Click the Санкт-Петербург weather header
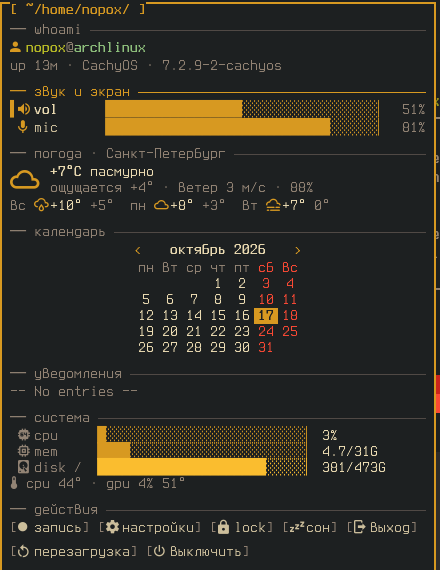The width and height of the screenshot is (440, 570). (165, 153)
